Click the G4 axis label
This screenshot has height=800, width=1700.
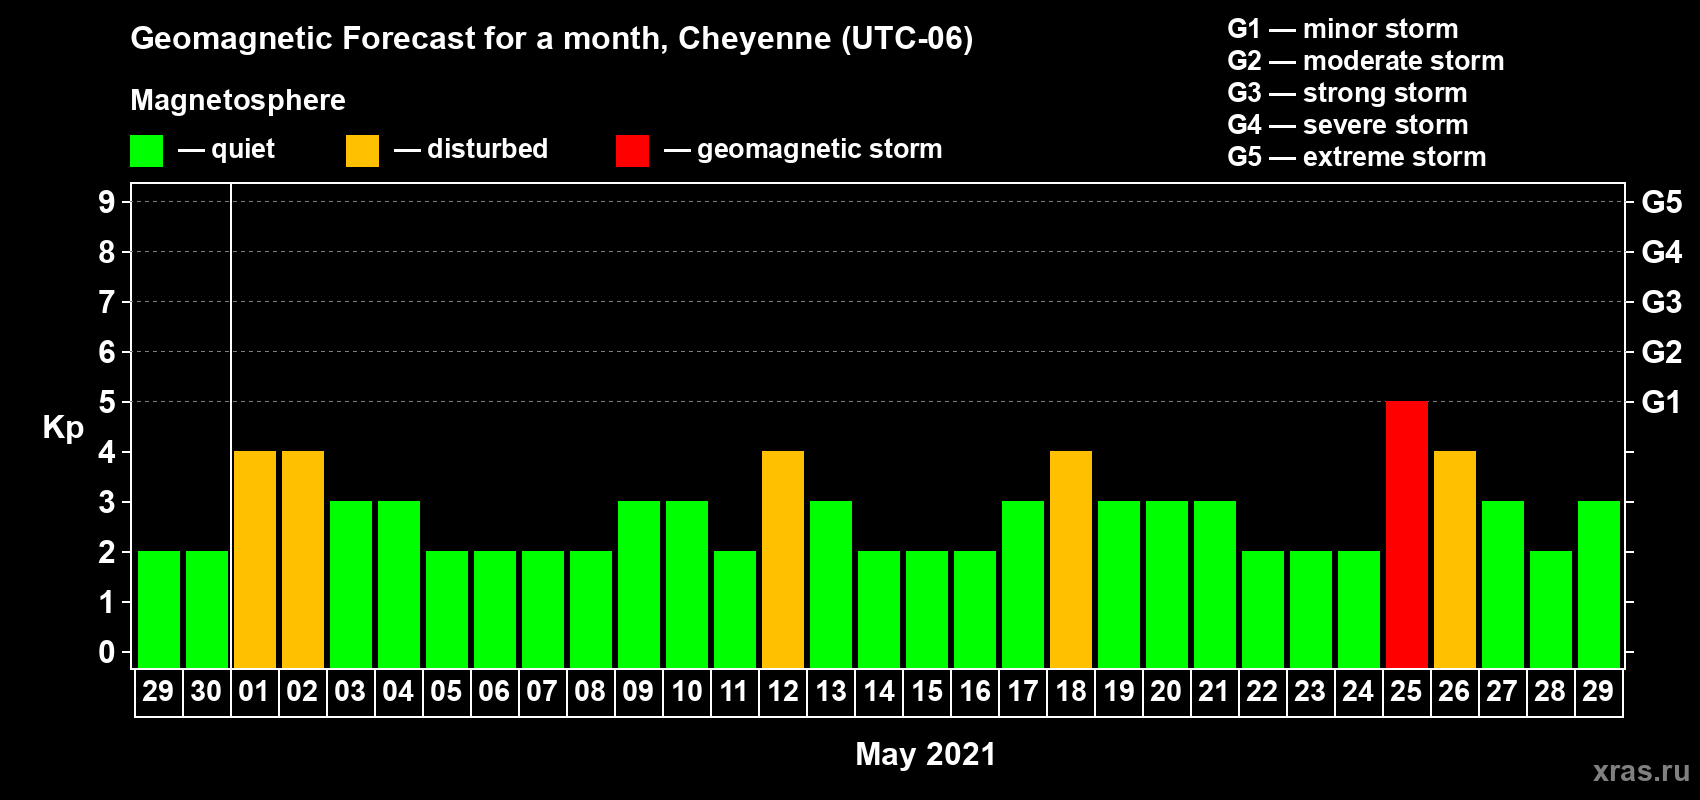pyautogui.click(x=1661, y=252)
